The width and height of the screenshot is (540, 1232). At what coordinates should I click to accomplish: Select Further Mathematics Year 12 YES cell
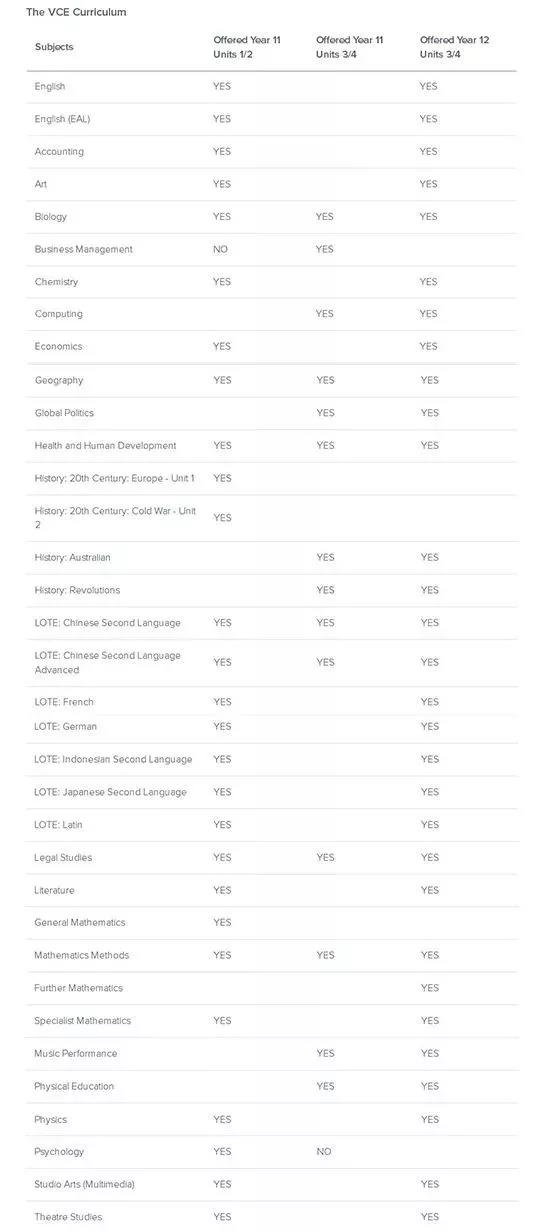tap(429, 988)
